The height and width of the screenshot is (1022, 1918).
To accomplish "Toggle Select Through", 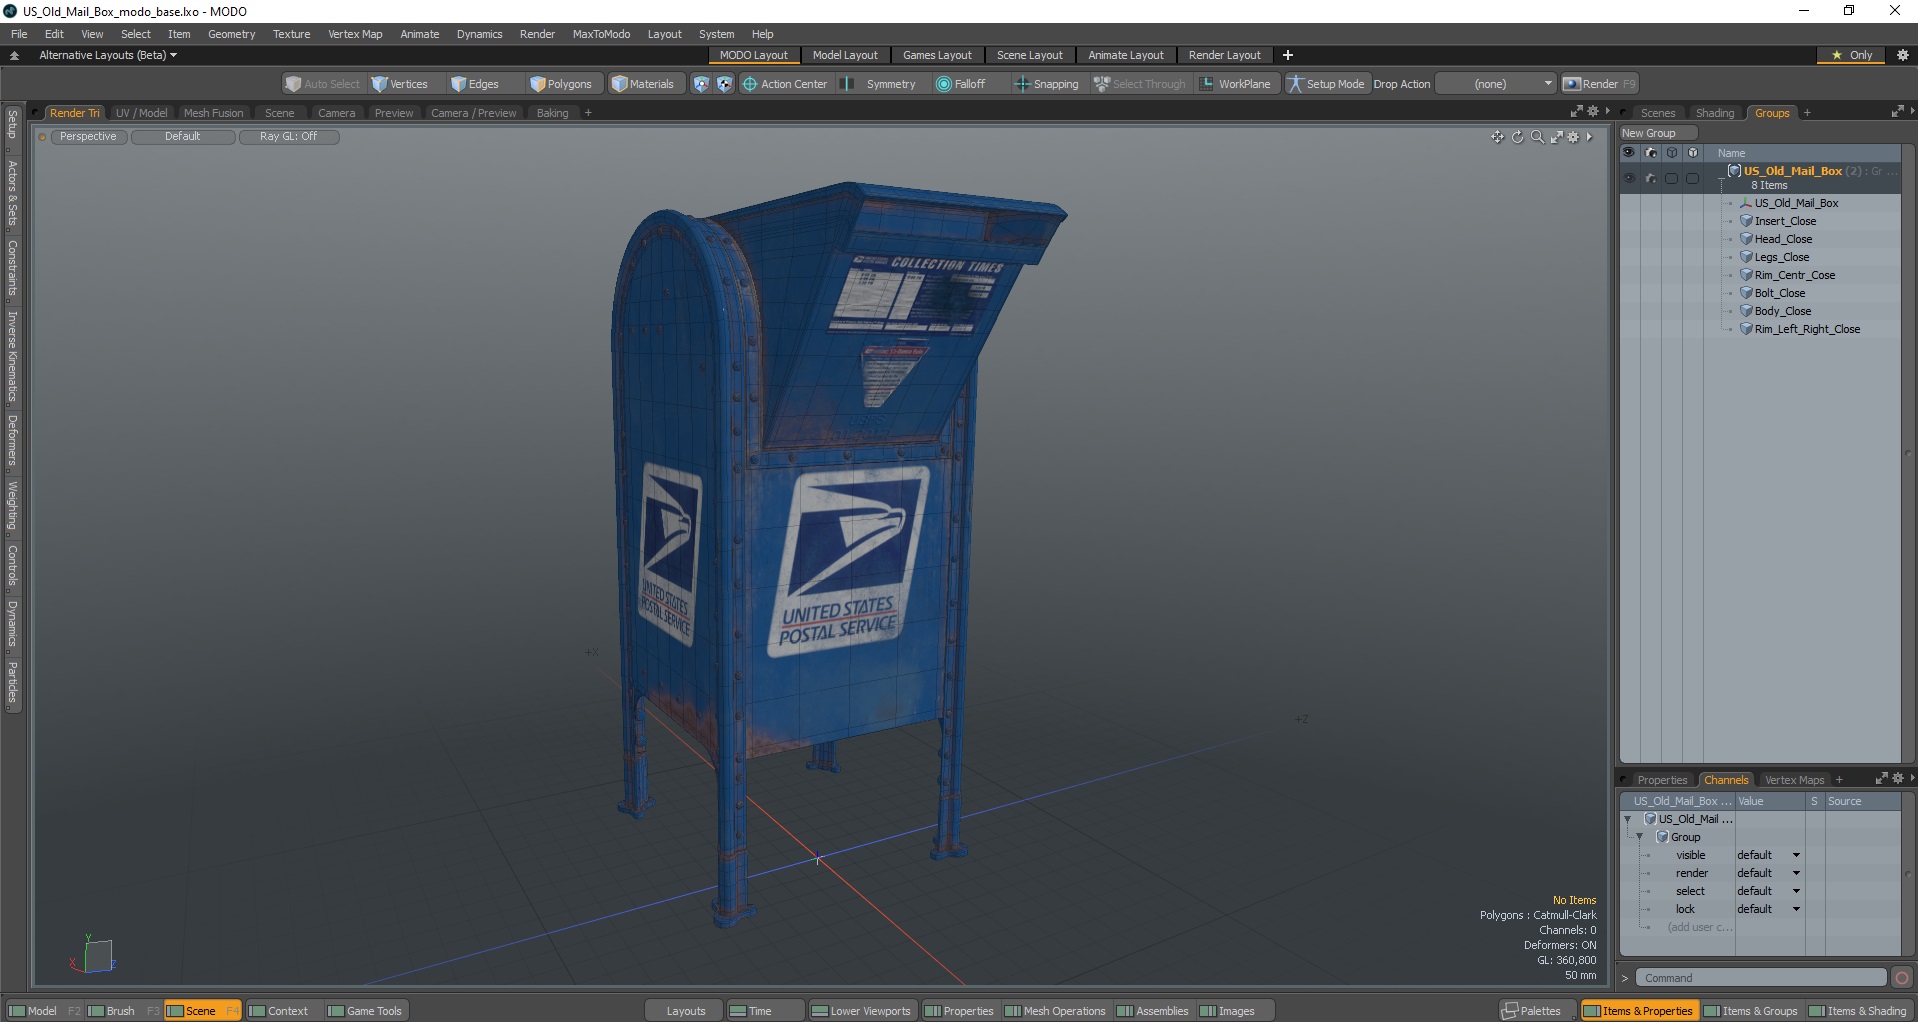I will point(1139,84).
